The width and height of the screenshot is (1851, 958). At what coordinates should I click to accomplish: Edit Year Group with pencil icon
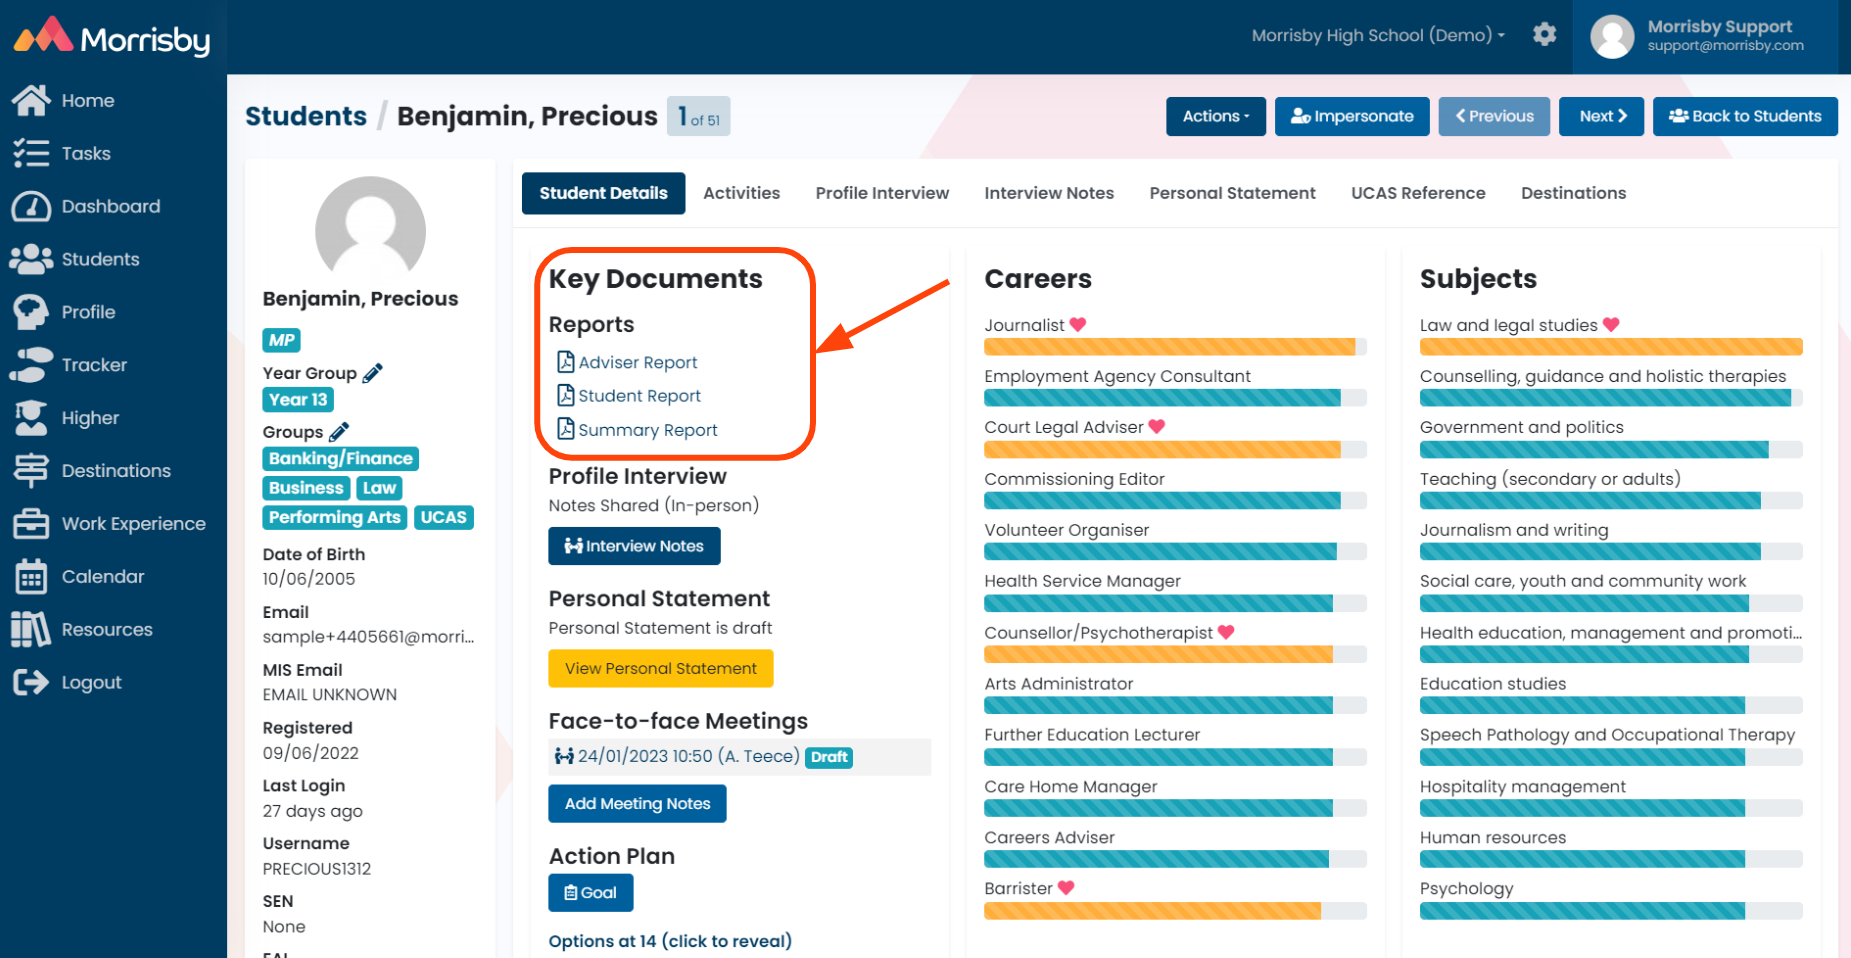pos(373,373)
